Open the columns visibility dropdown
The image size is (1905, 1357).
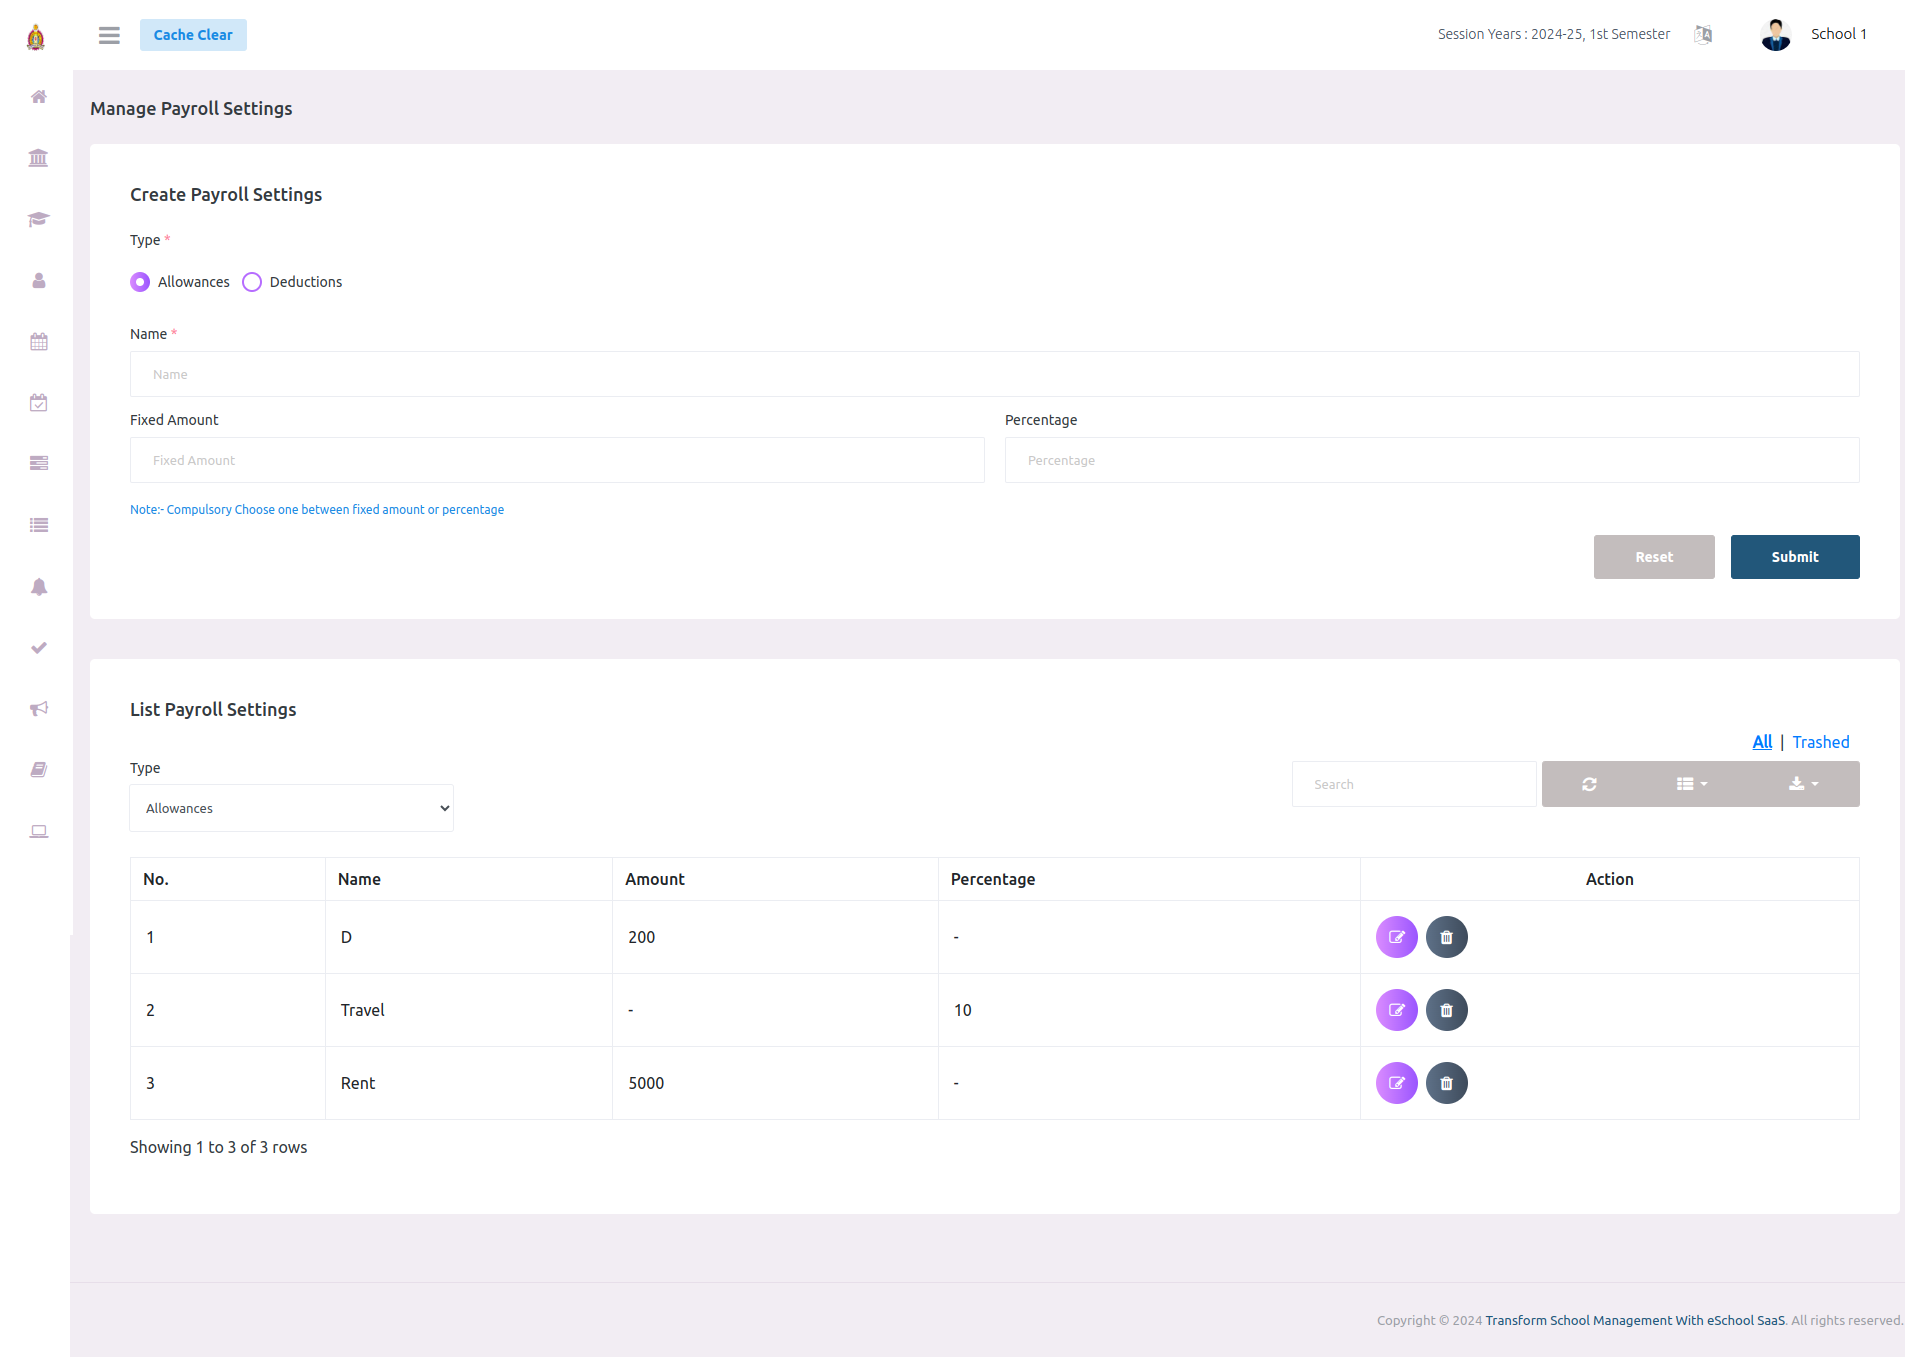click(1692, 784)
